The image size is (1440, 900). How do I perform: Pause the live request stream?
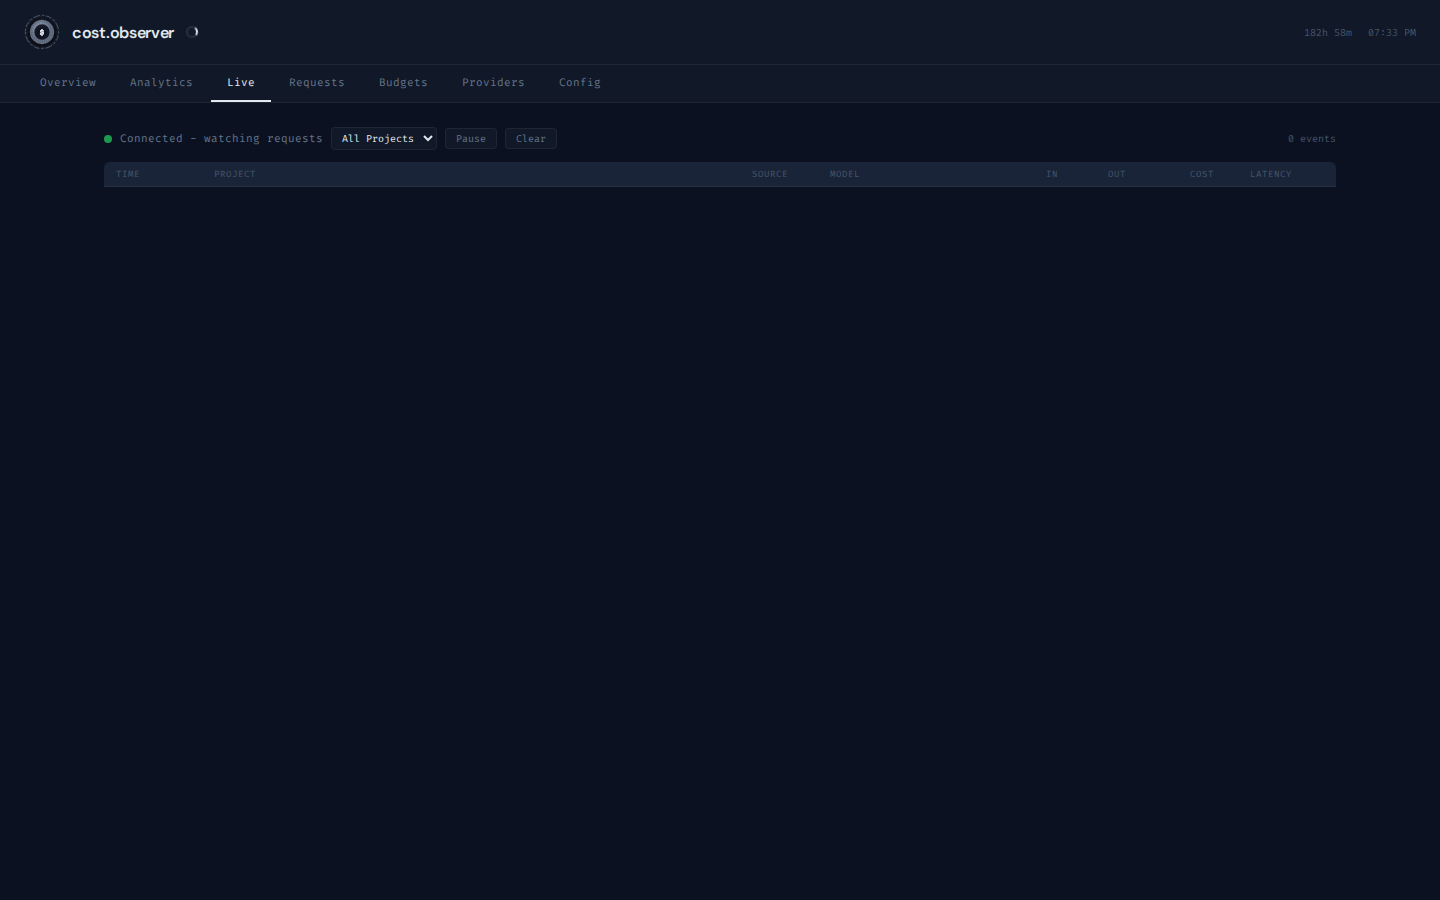(x=471, y=139)
